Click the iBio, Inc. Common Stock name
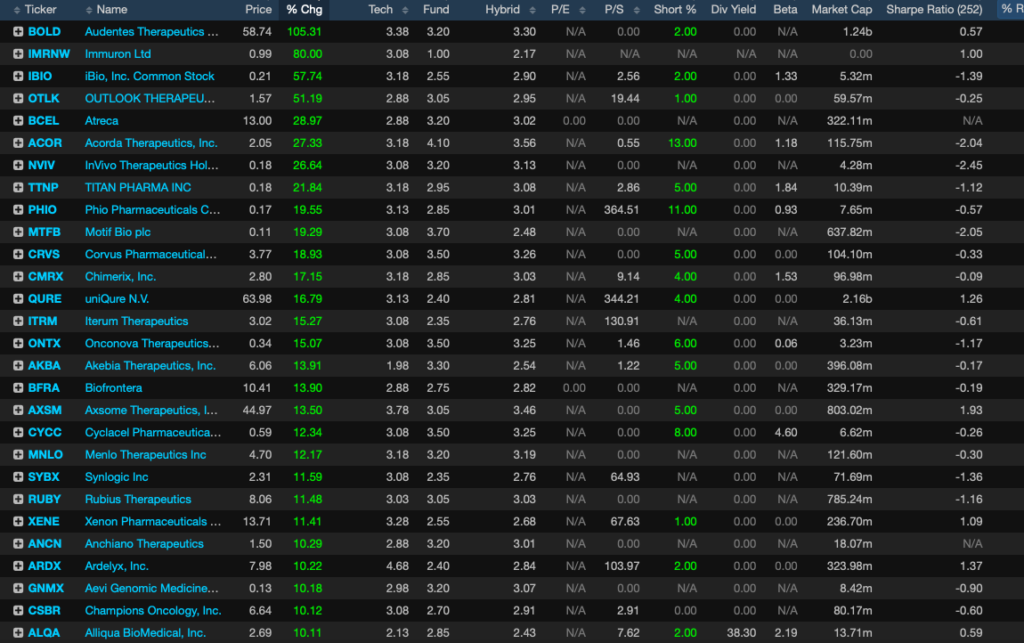Viewport: 1024px width, 643px height. pyautogui.click(x=150, y=76)
